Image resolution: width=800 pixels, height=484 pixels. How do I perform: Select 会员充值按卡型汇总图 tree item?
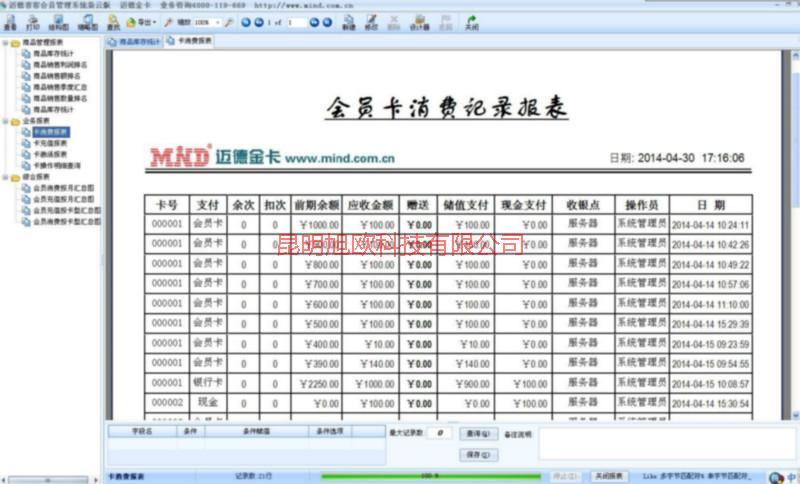pyautogui.click(x=66, y=211)
